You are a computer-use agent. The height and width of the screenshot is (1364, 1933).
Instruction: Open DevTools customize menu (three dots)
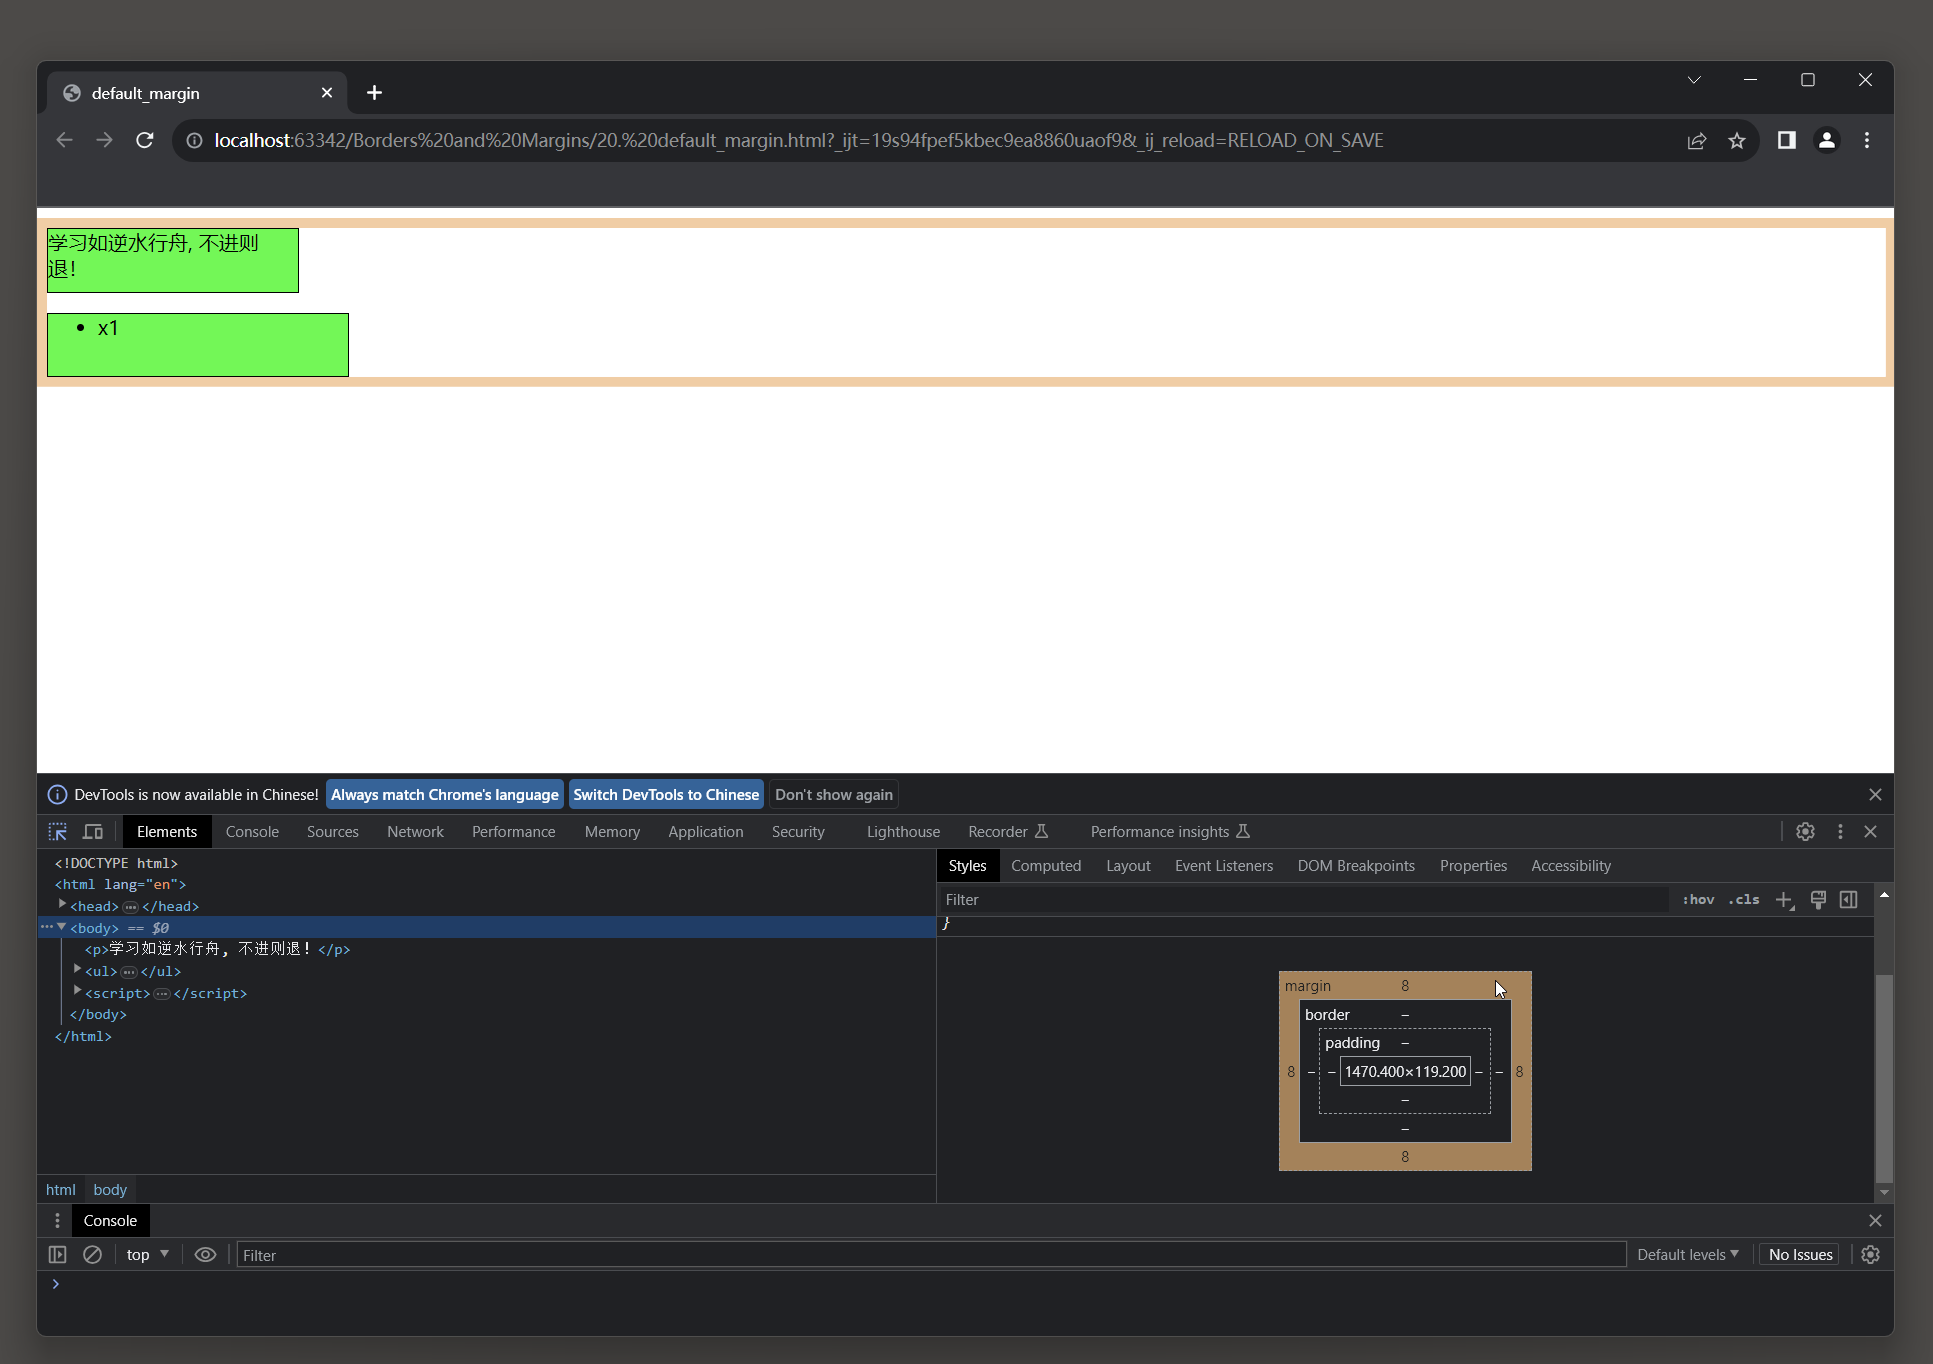1840,832
